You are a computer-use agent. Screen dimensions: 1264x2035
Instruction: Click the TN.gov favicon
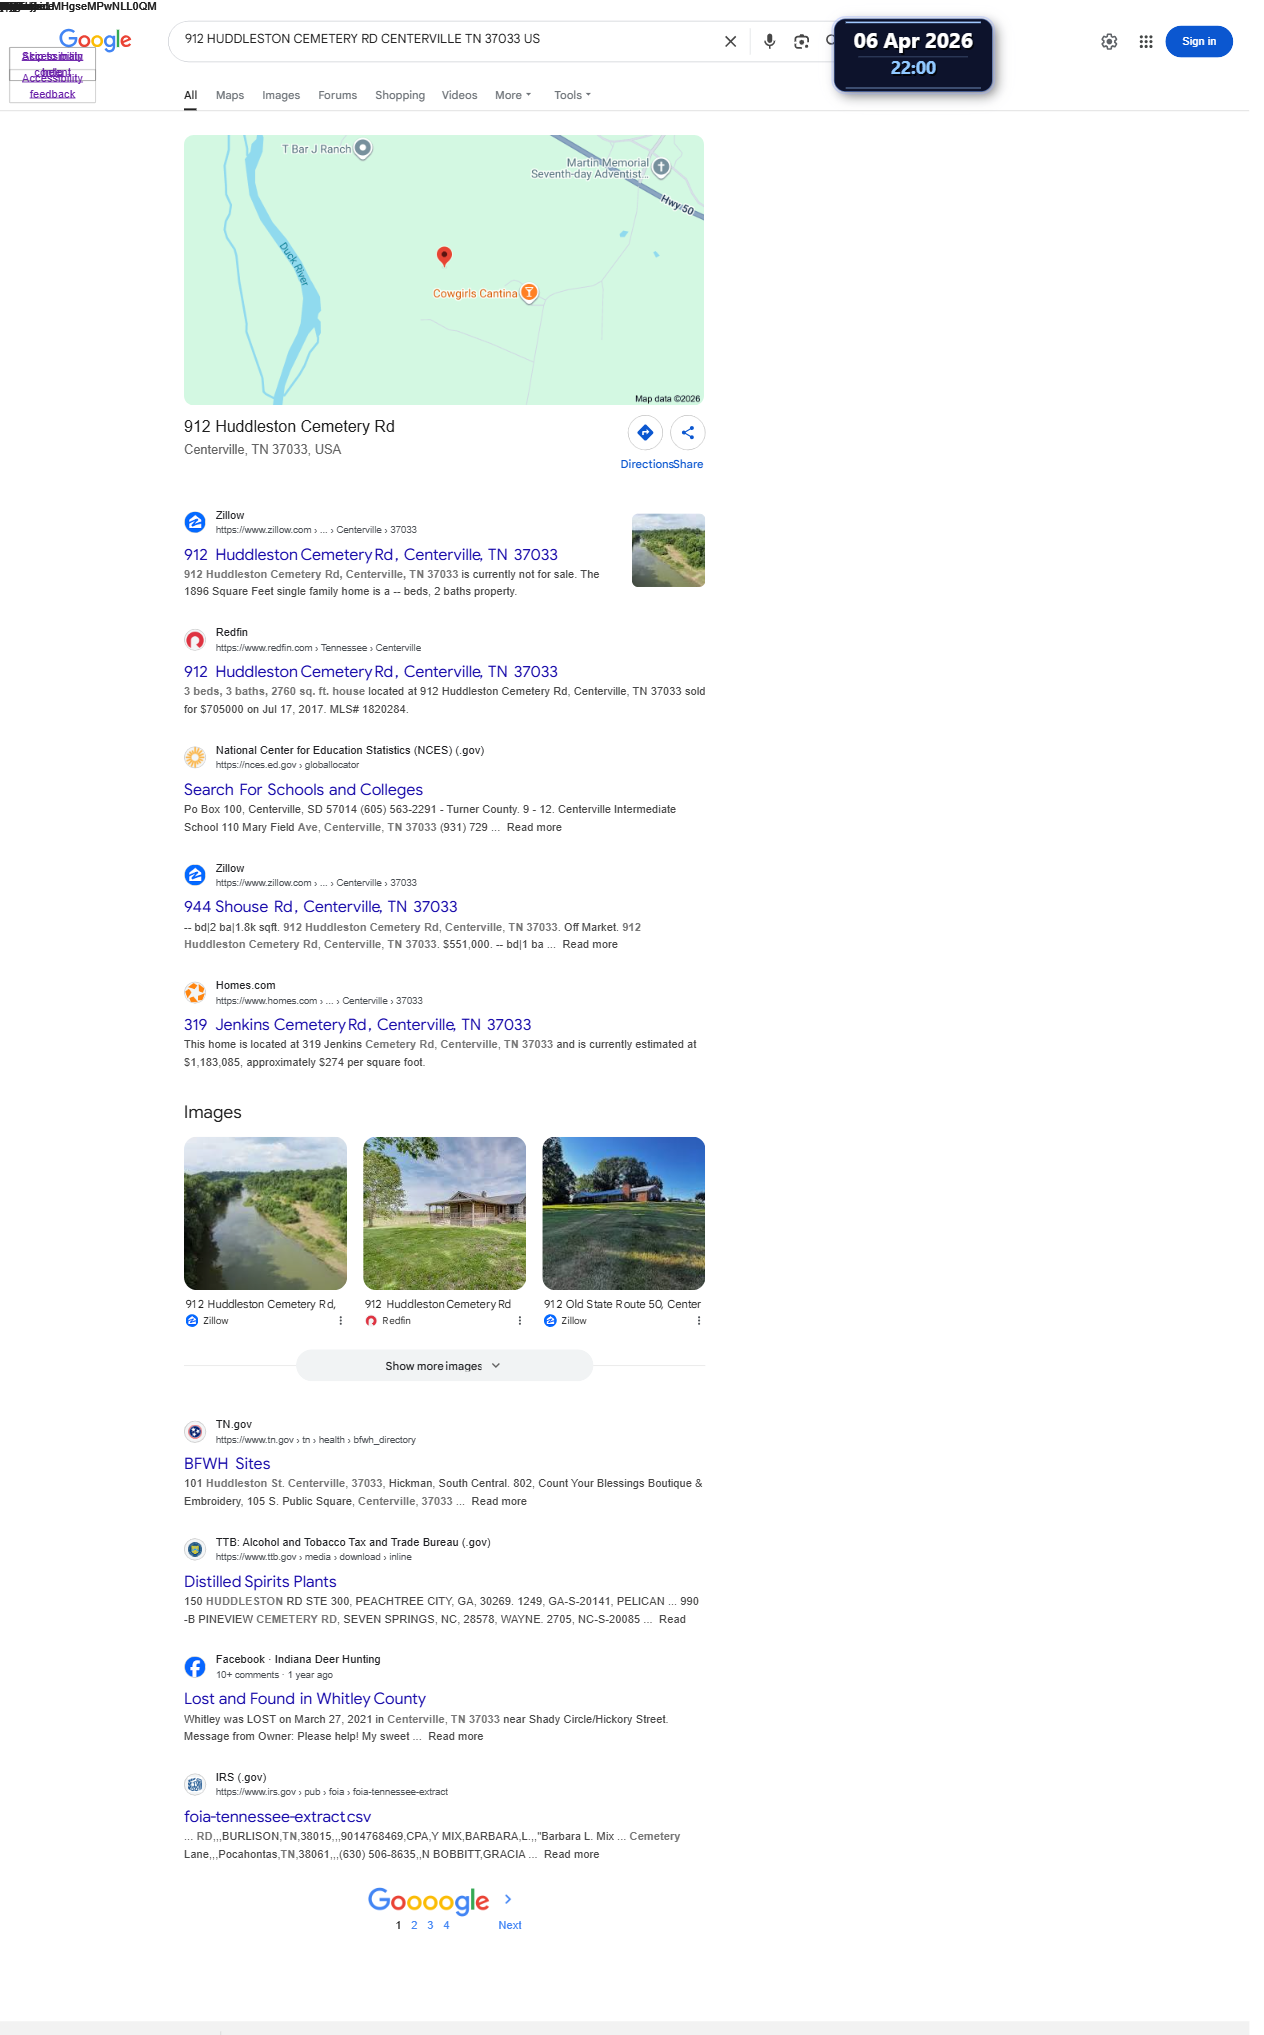(195, 1432)
